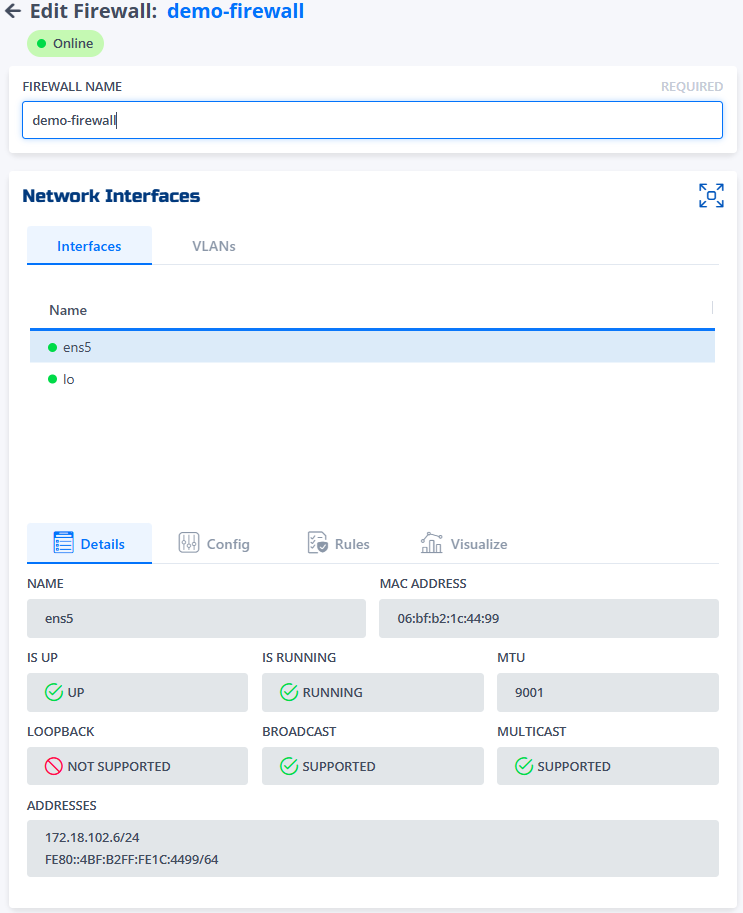Open the Rules tab
Viewport: 743px width, 913px height.
(338, 543)
